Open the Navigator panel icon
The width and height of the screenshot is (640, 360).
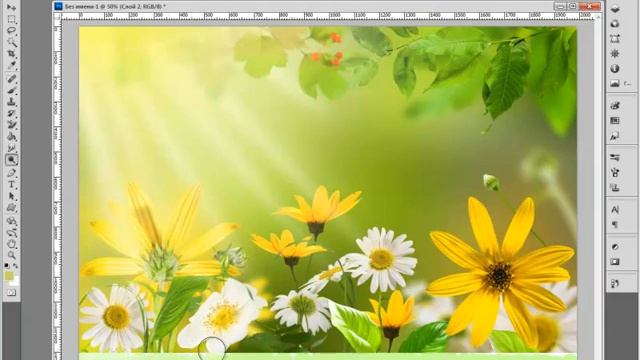tap(615, 53)
